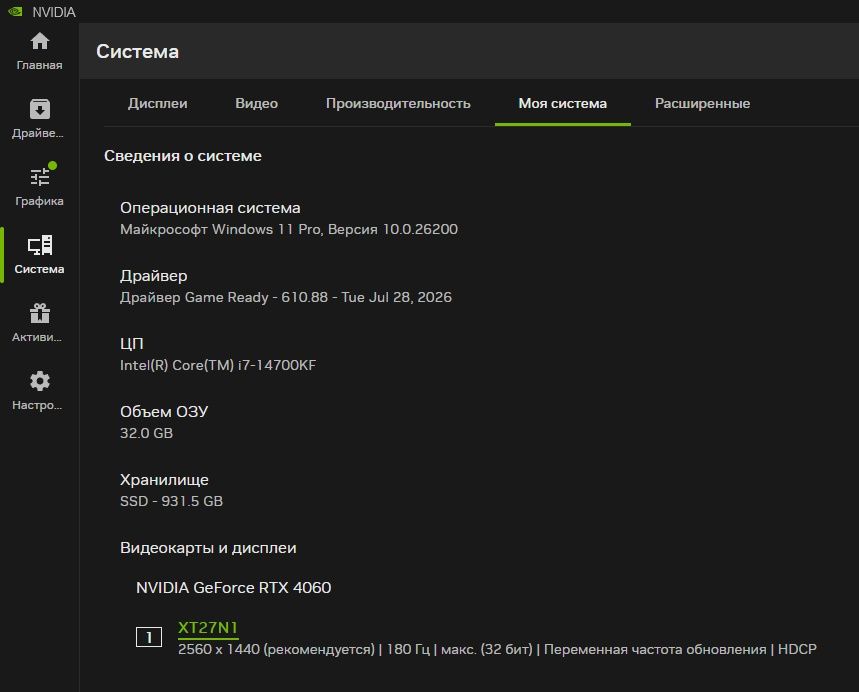Click the Хранилище label

(164, 479)
